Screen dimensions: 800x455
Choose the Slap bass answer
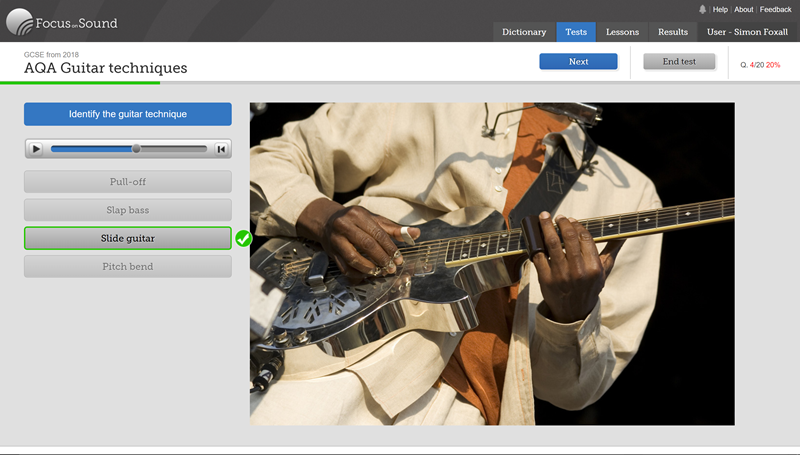128,210
